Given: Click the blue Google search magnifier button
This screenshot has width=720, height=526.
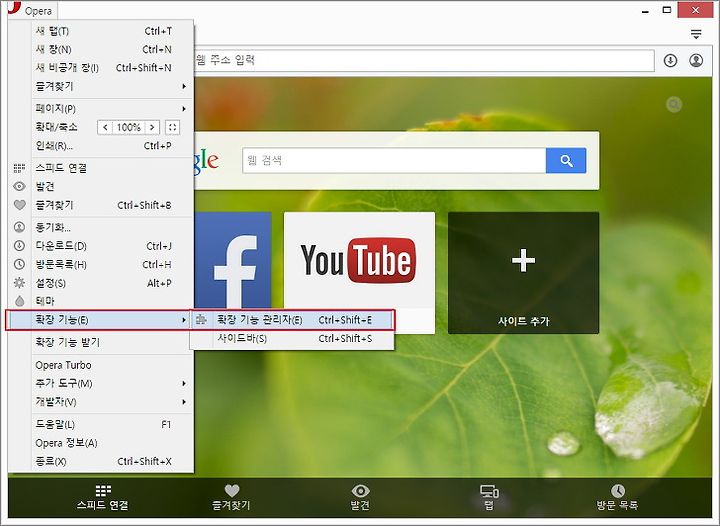Looking at the screenshot, I should [x=566, y=161].
